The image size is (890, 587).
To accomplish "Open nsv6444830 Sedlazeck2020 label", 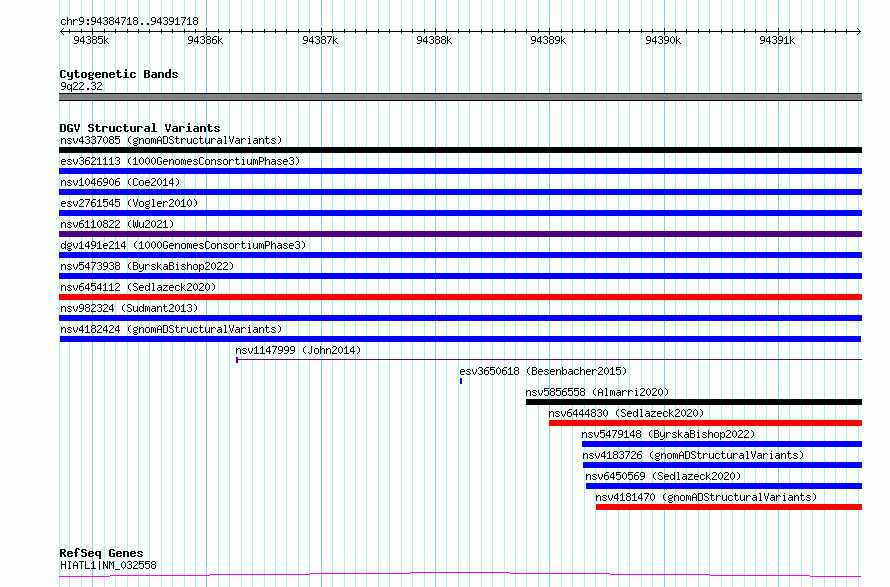I will point(626,413).
